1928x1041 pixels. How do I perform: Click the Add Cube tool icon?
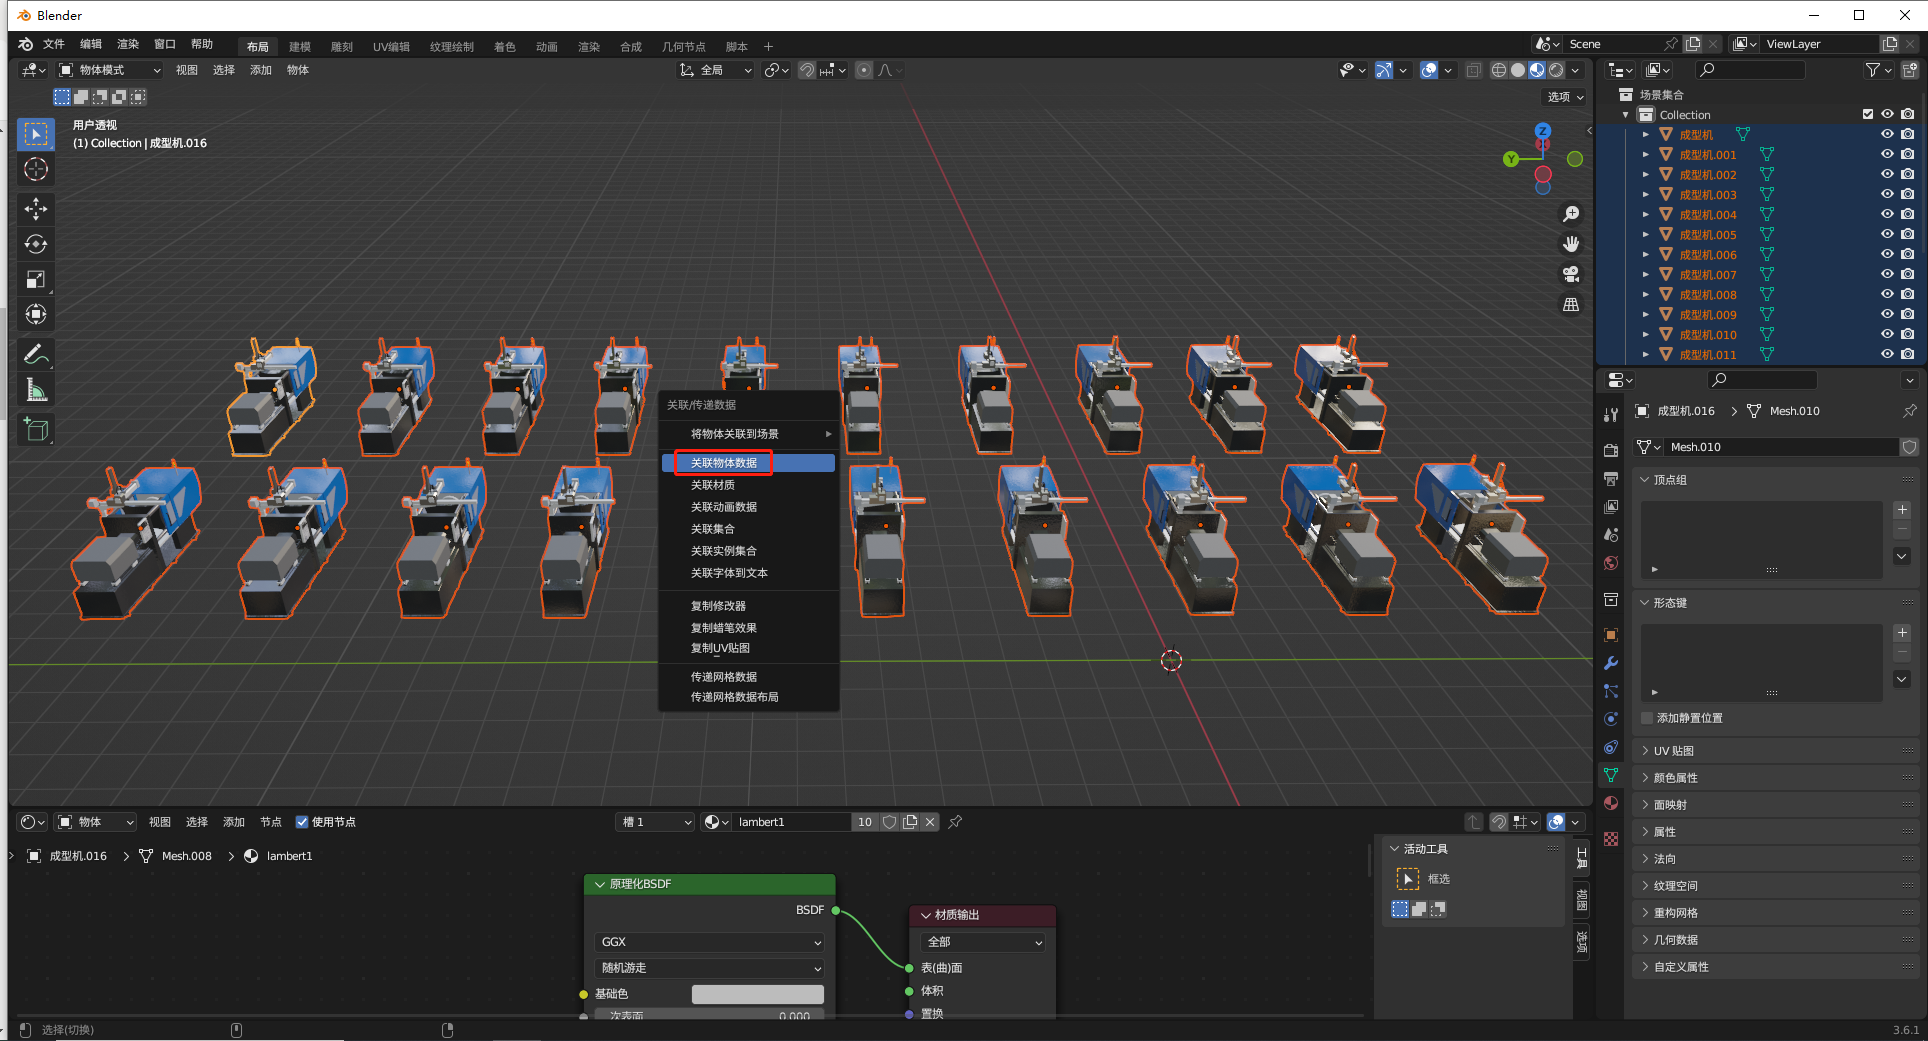[36, 430]
